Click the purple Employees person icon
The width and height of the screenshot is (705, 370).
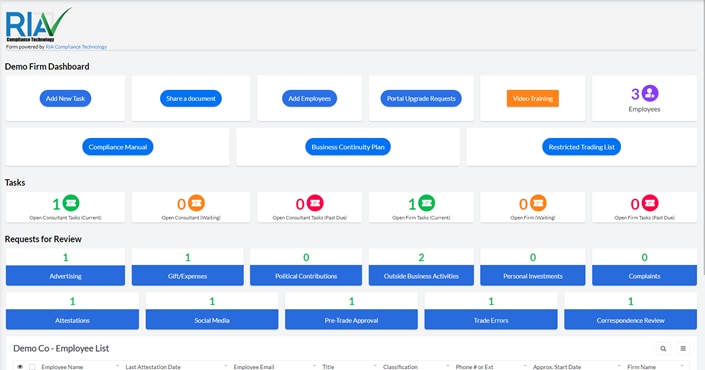pos(650,93)
